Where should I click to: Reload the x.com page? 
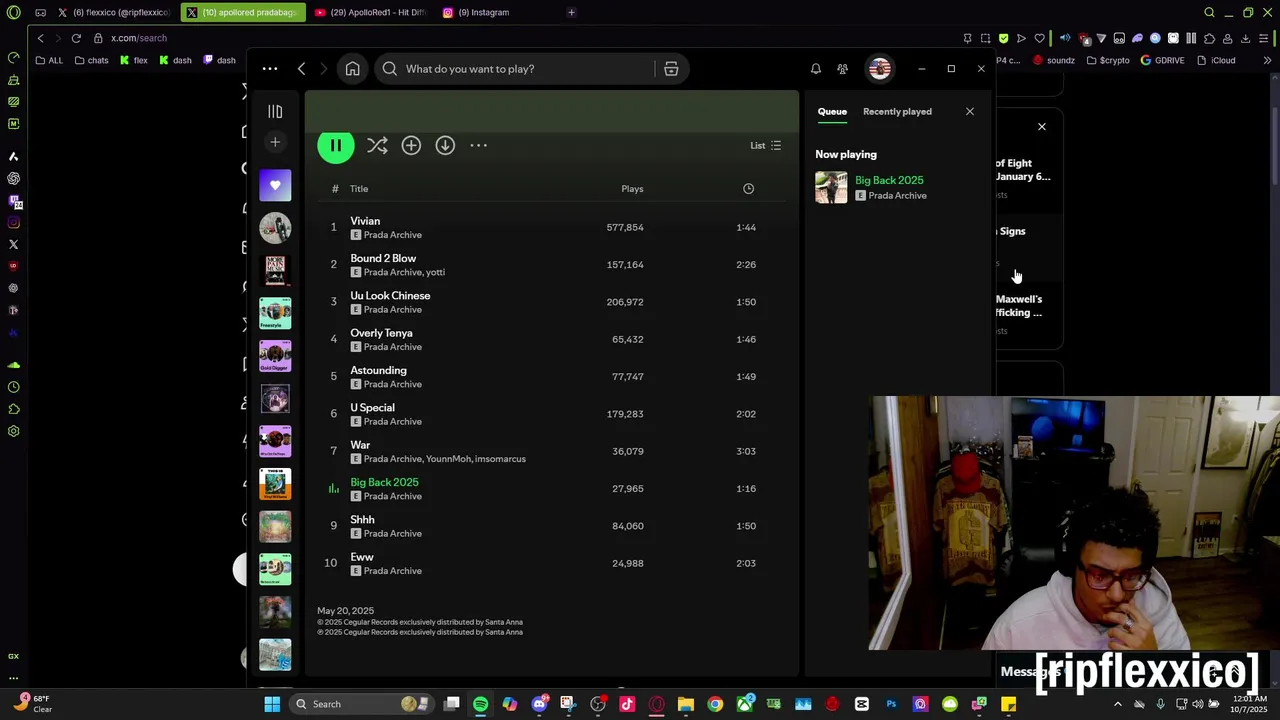pos(76,38)
